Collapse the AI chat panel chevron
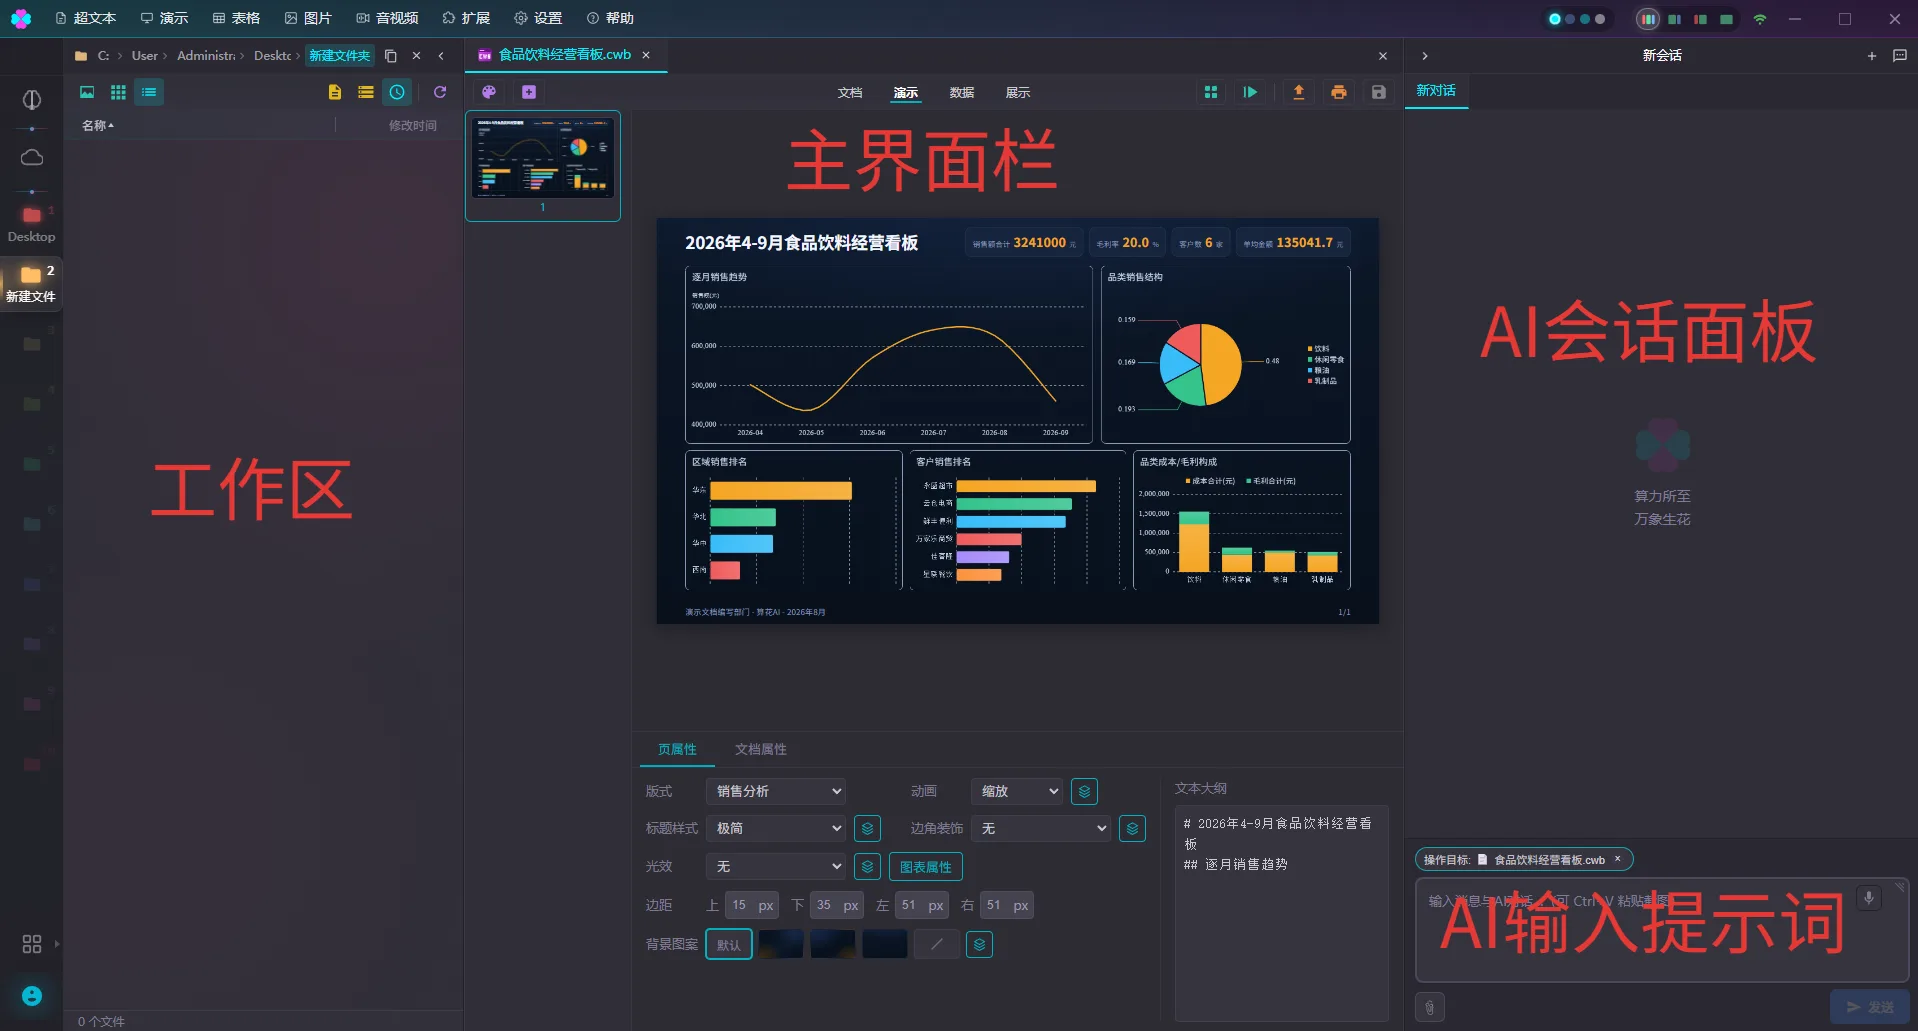The height and width of the screenshot is (1031, 1918). click(1425, 56)
